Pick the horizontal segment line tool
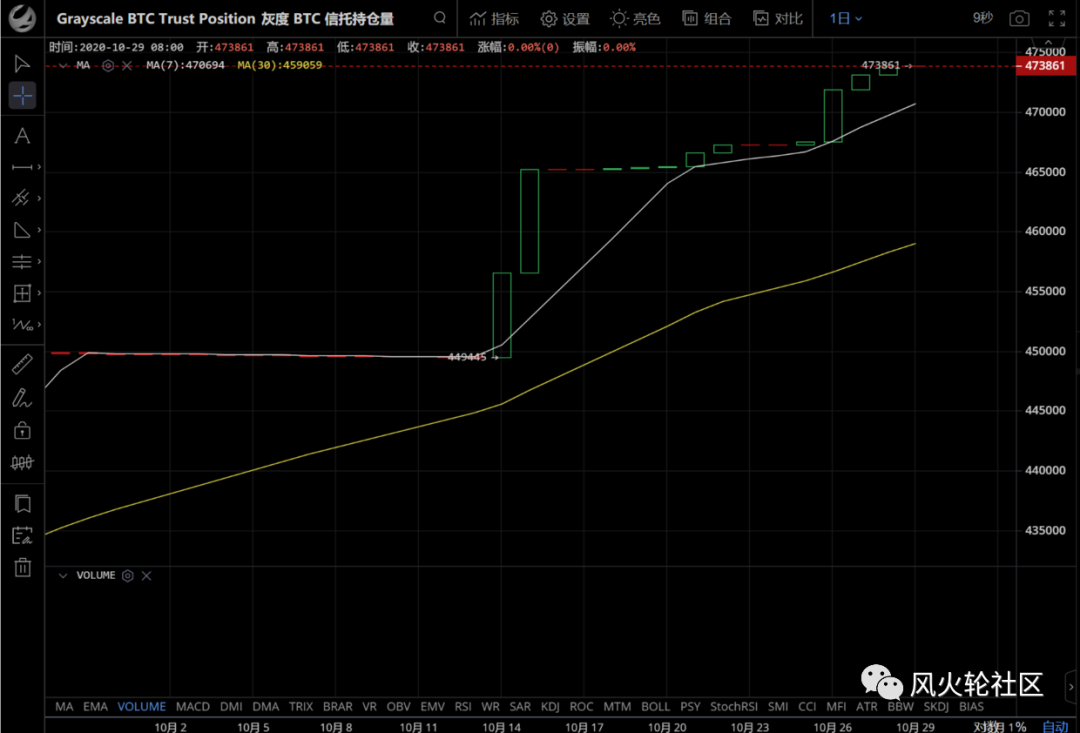 tap(22, 167)
